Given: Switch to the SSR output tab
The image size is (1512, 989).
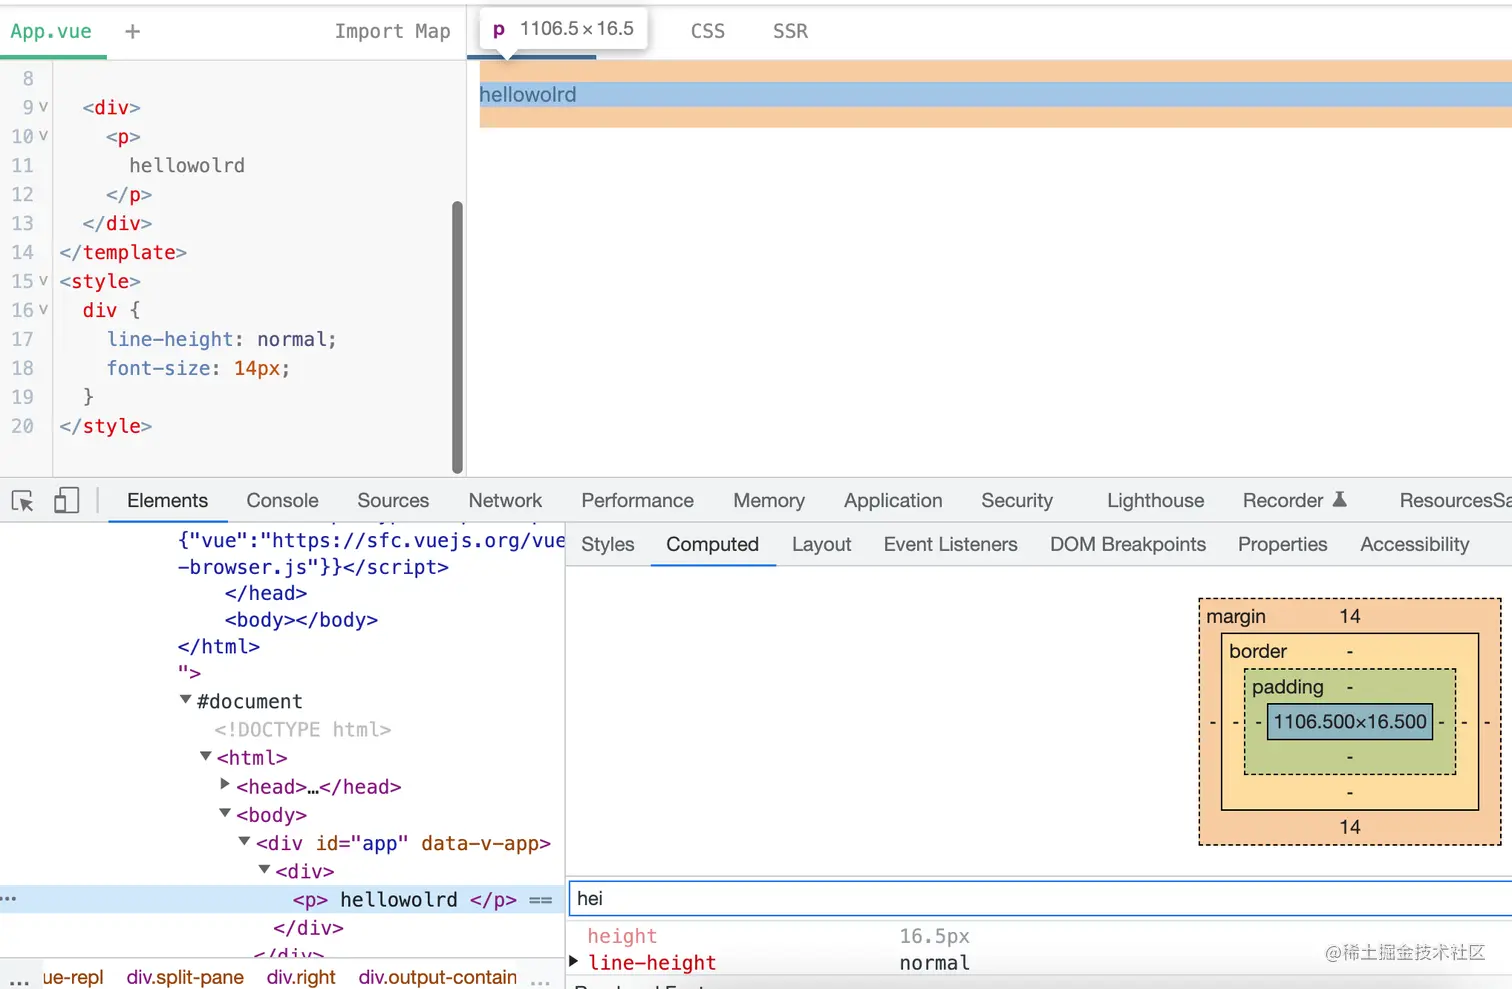Looking at the screenshot, I should coord(790,31).
